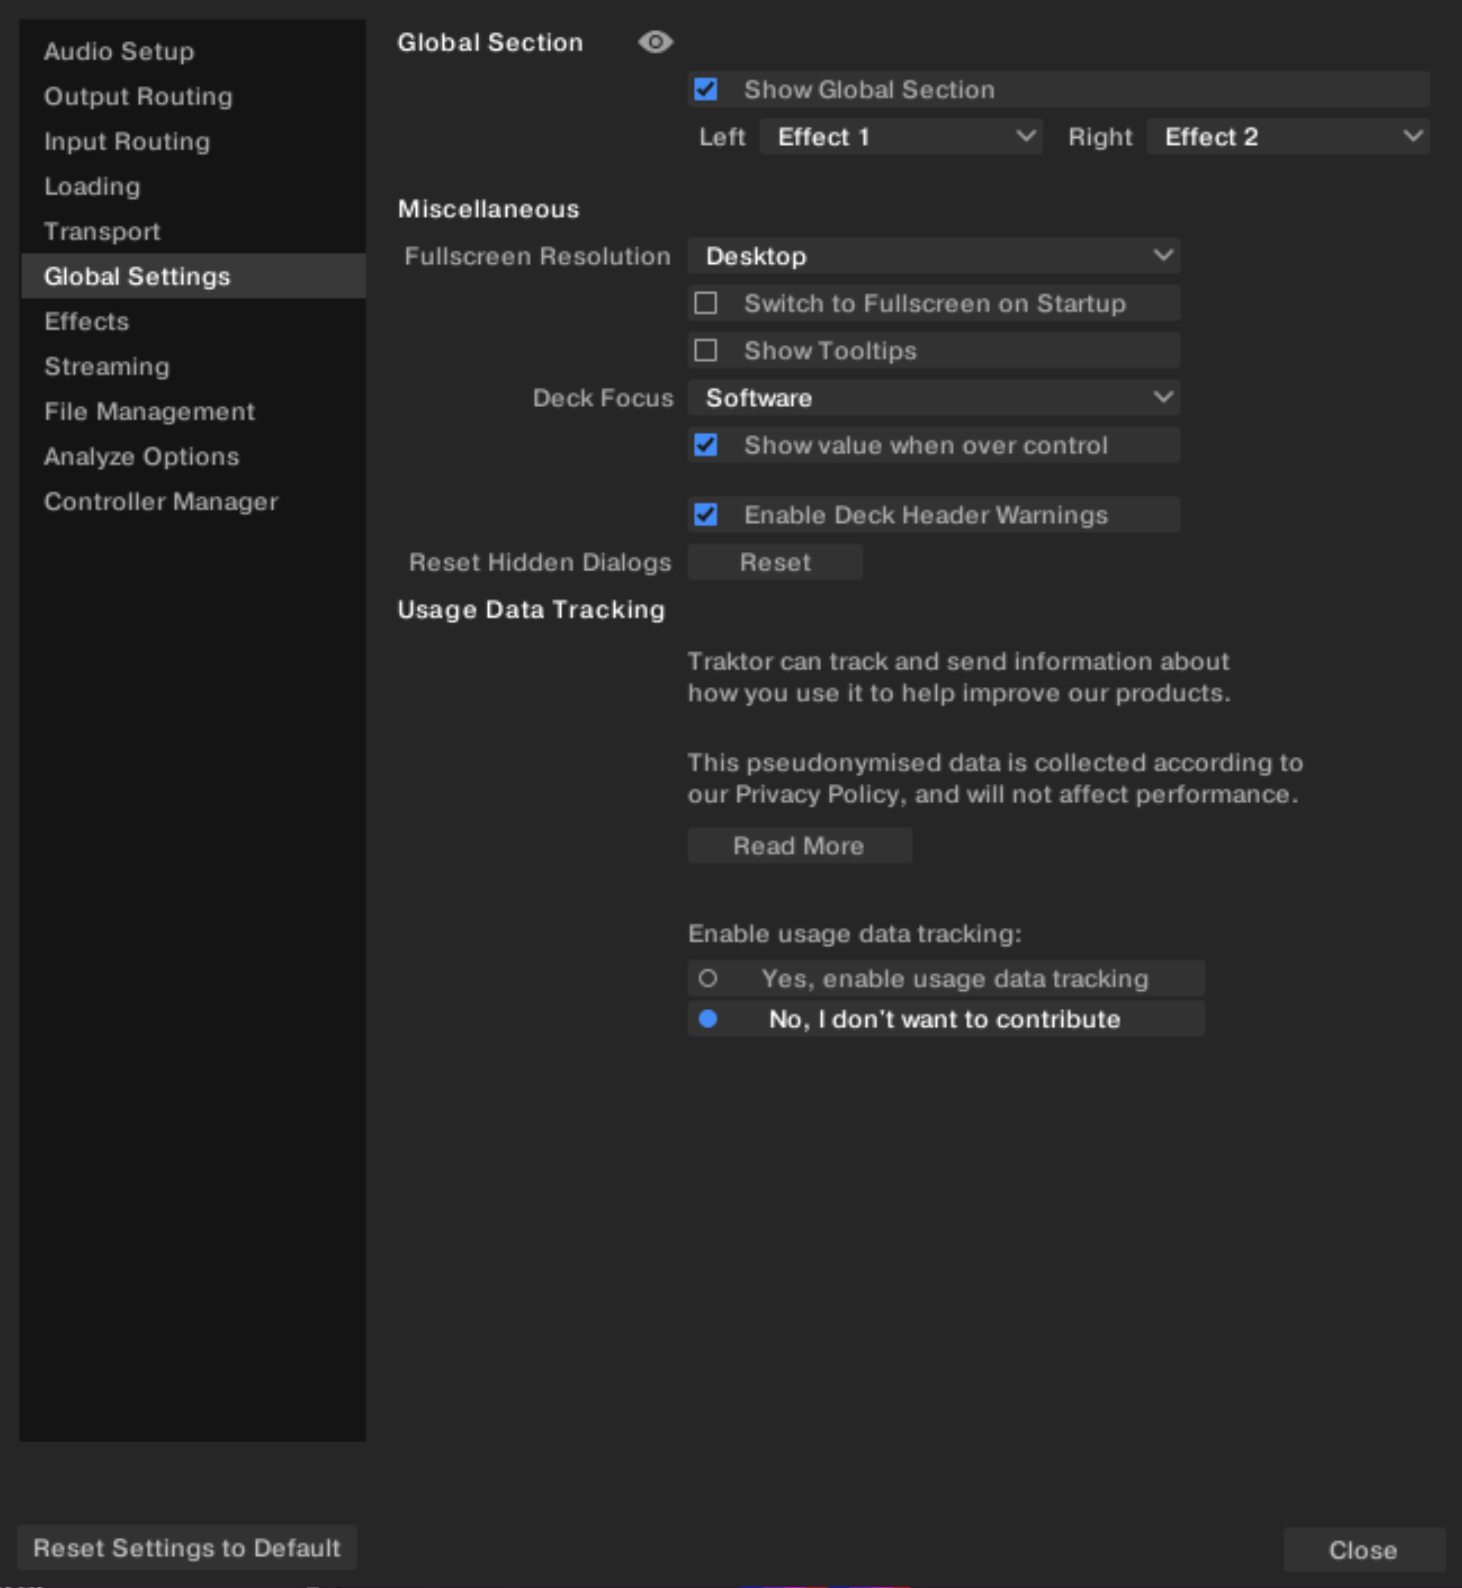
Task: Uncheck Show Global Section checkbox
Action: point(706,89)
